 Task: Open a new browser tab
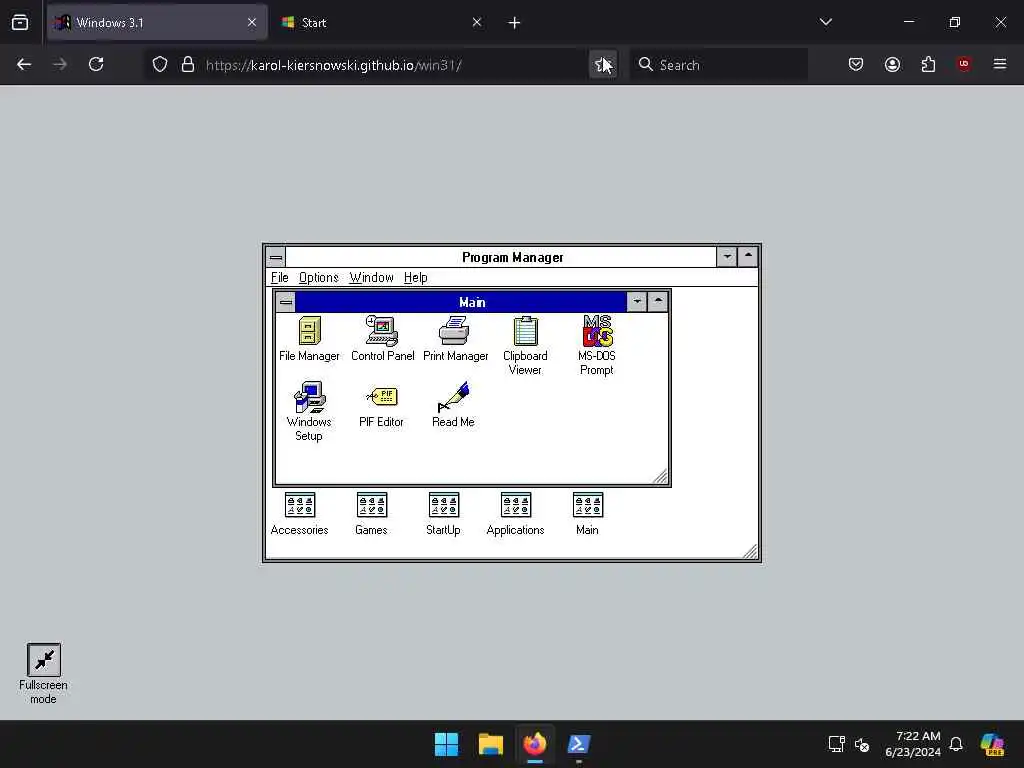point(514,23)
